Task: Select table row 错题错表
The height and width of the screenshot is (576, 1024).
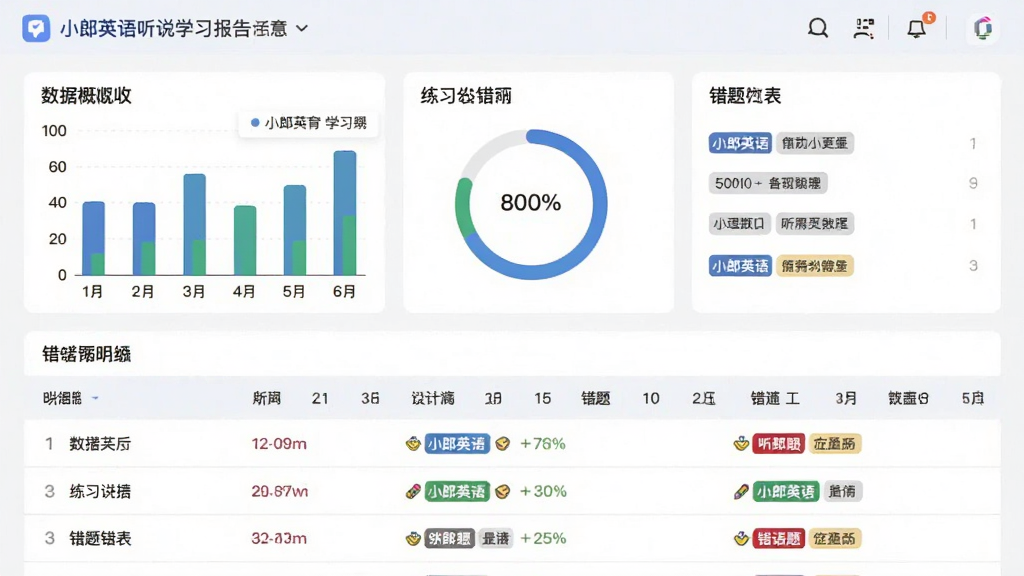Action: click(x=512, y=538)
